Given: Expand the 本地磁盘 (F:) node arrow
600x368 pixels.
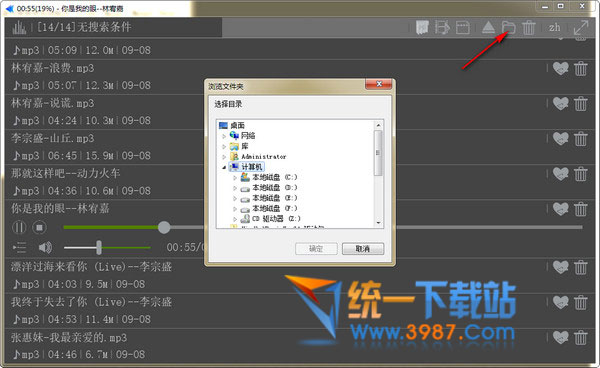Looking at the screenshot, I should (235, 208).
